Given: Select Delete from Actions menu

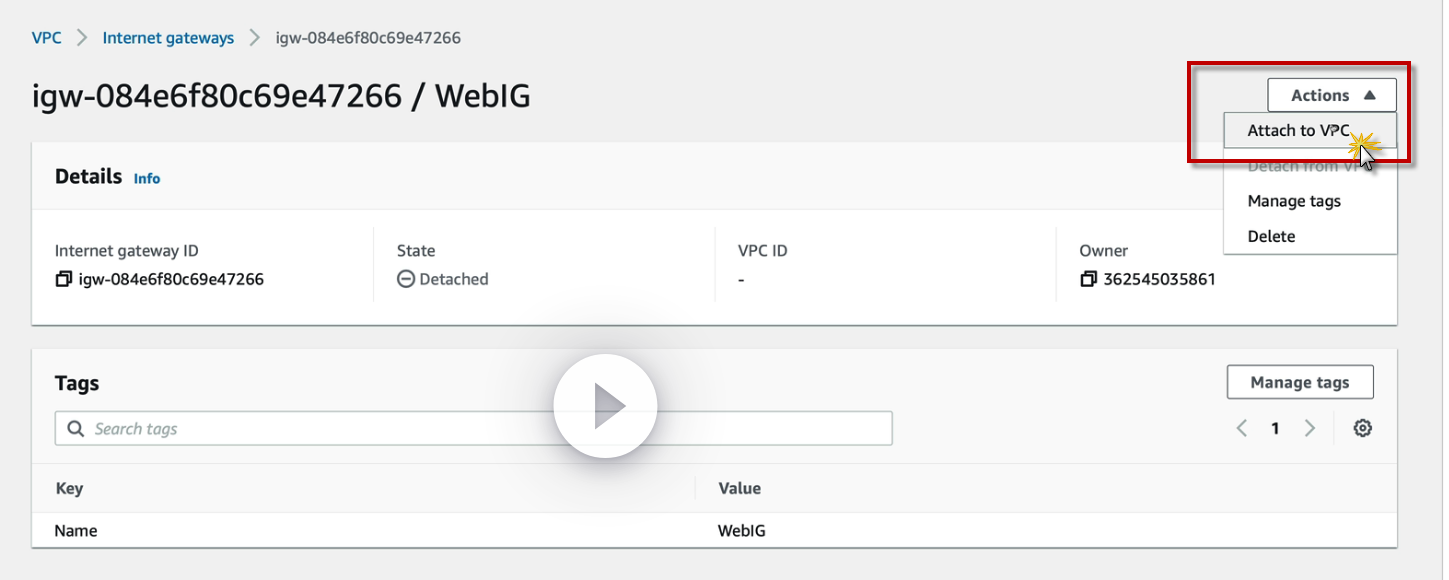Looking at the screenshot, I should click(1271, 236).
